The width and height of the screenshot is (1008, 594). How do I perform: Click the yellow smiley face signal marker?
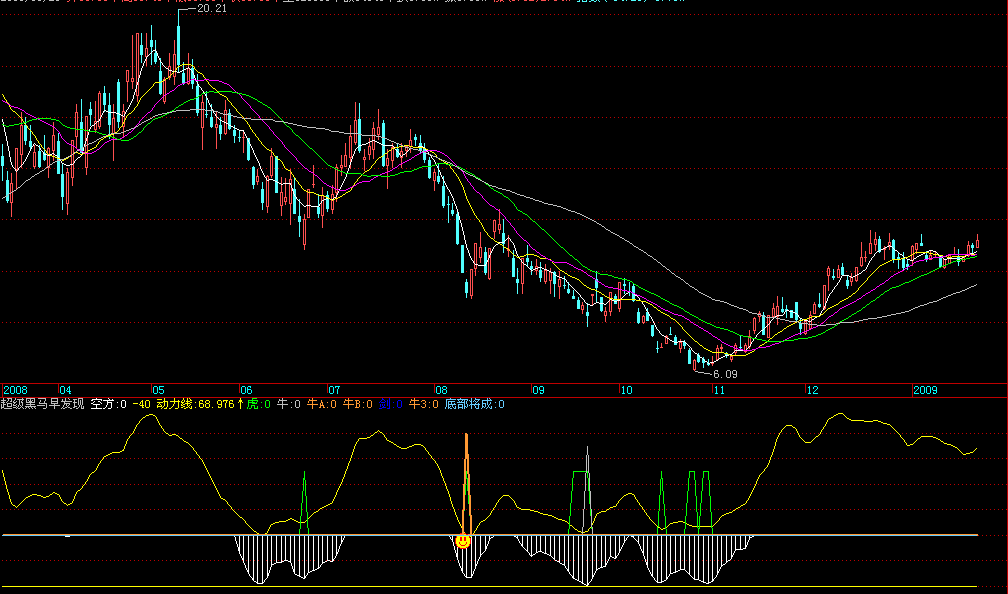coord(463,540)
